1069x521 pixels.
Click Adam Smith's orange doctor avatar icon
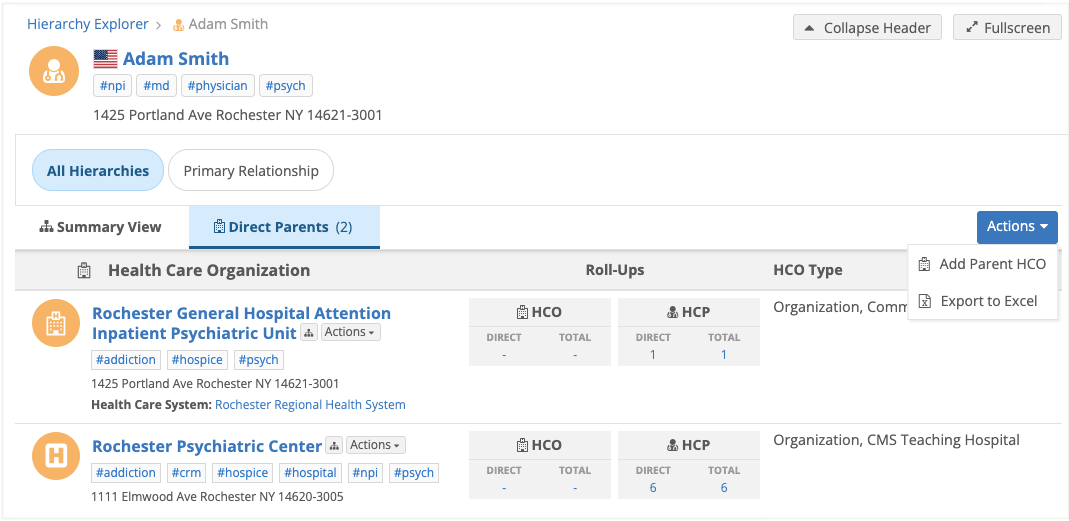point(54,72)
